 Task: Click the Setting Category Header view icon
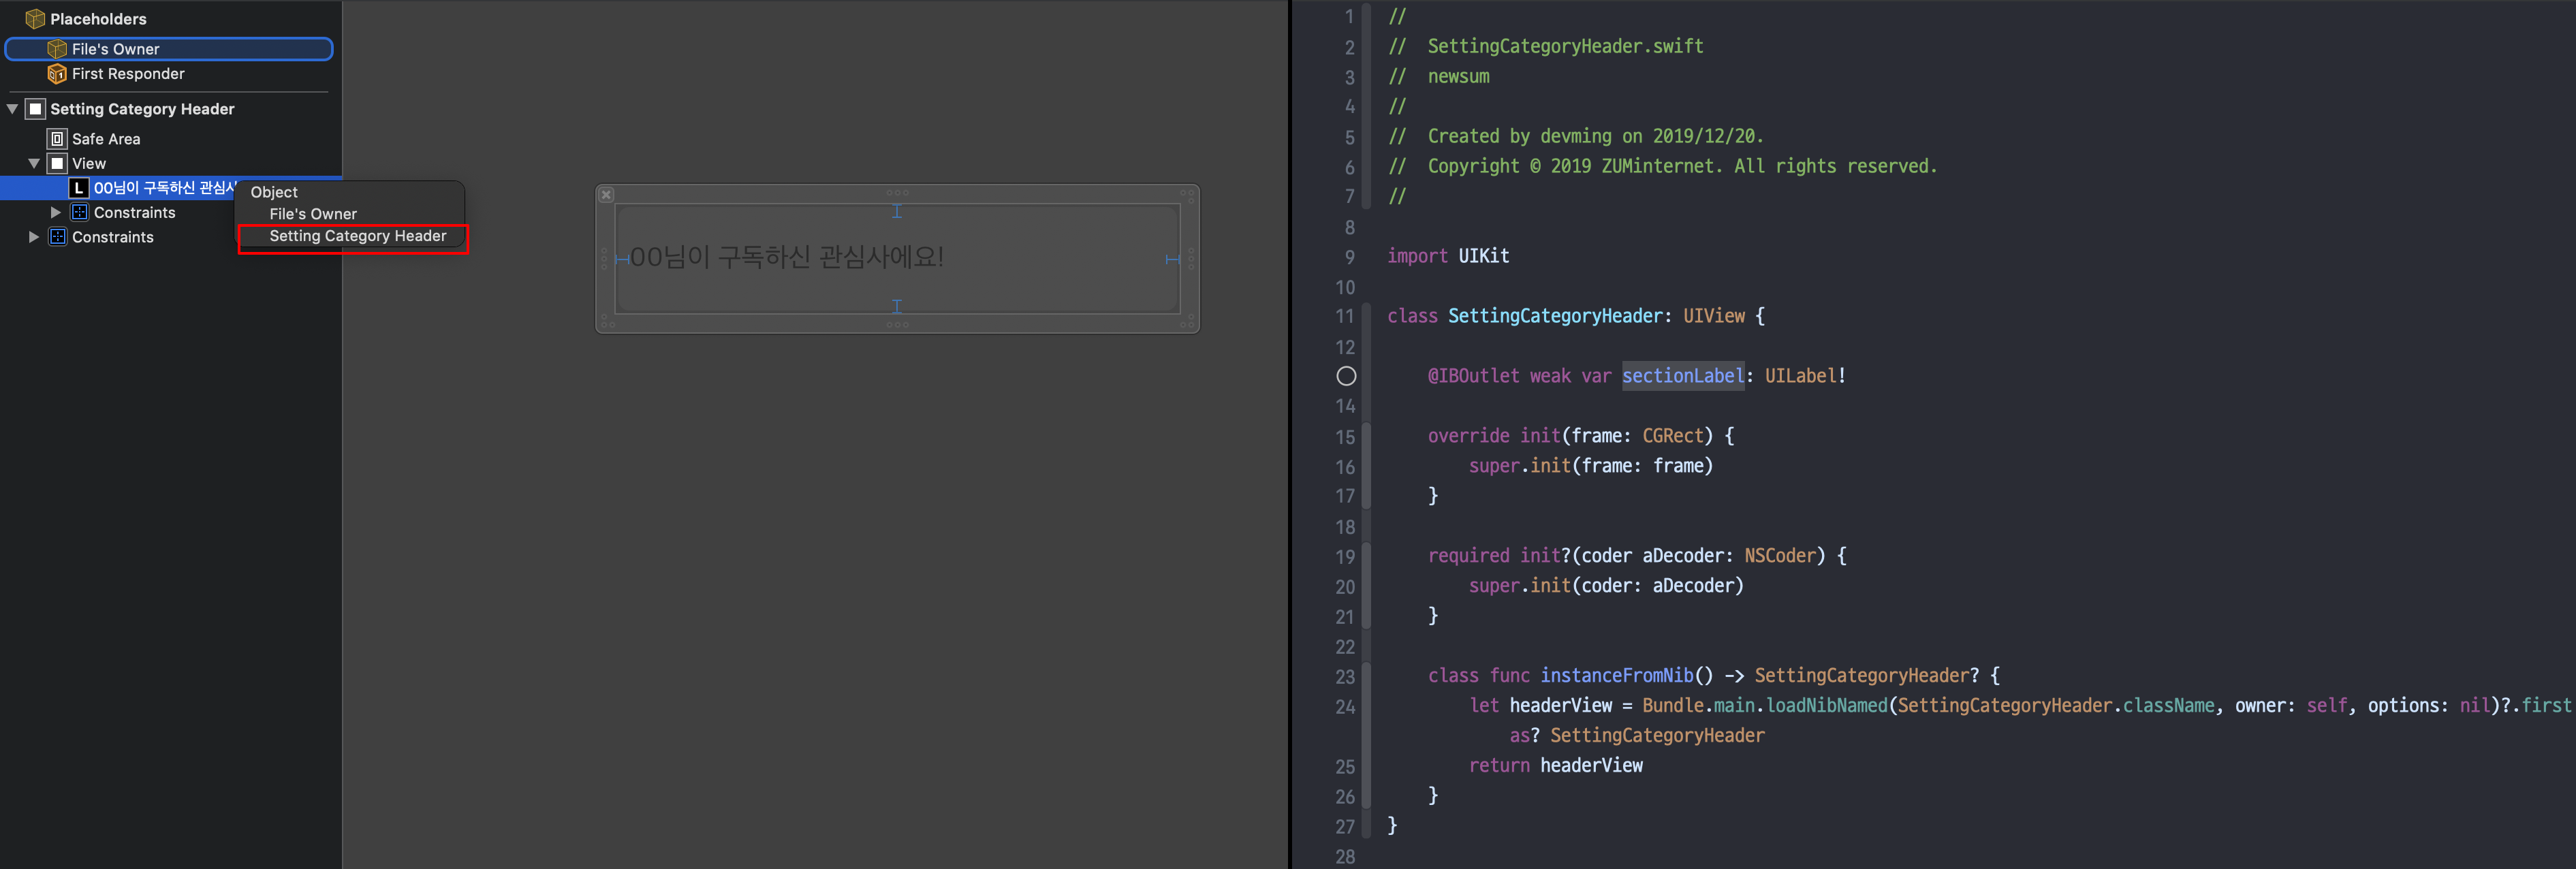35,109
